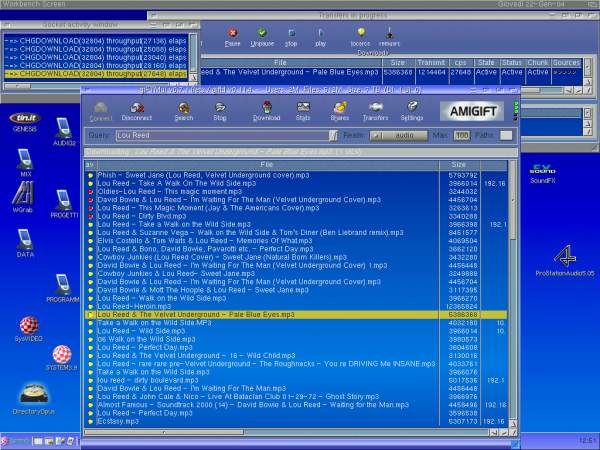600x450 pixels.
Task: Click the play icon in Transfers window
Action: (x=321, y=37)
